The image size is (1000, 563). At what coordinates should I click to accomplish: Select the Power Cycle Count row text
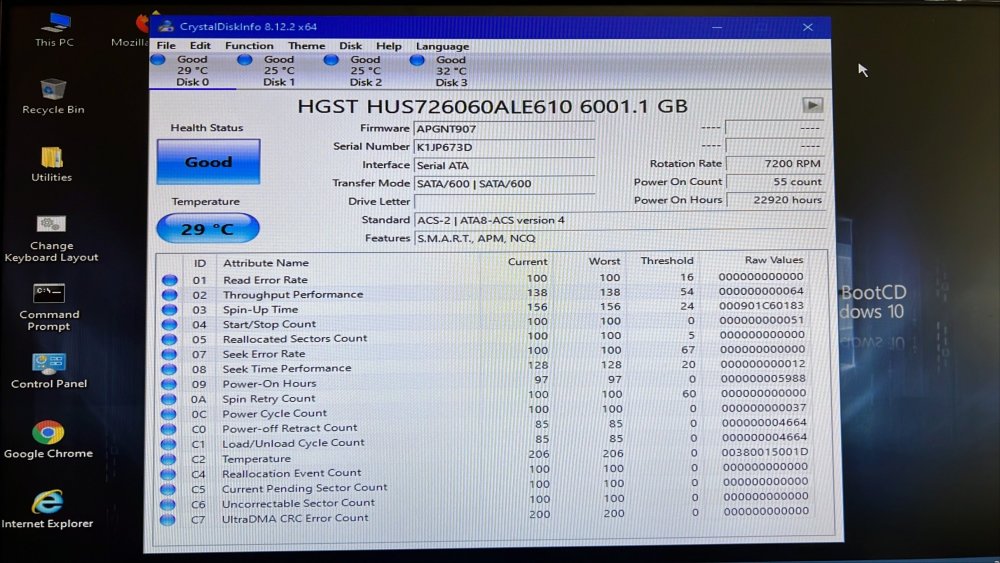click(x=274, y=413)
